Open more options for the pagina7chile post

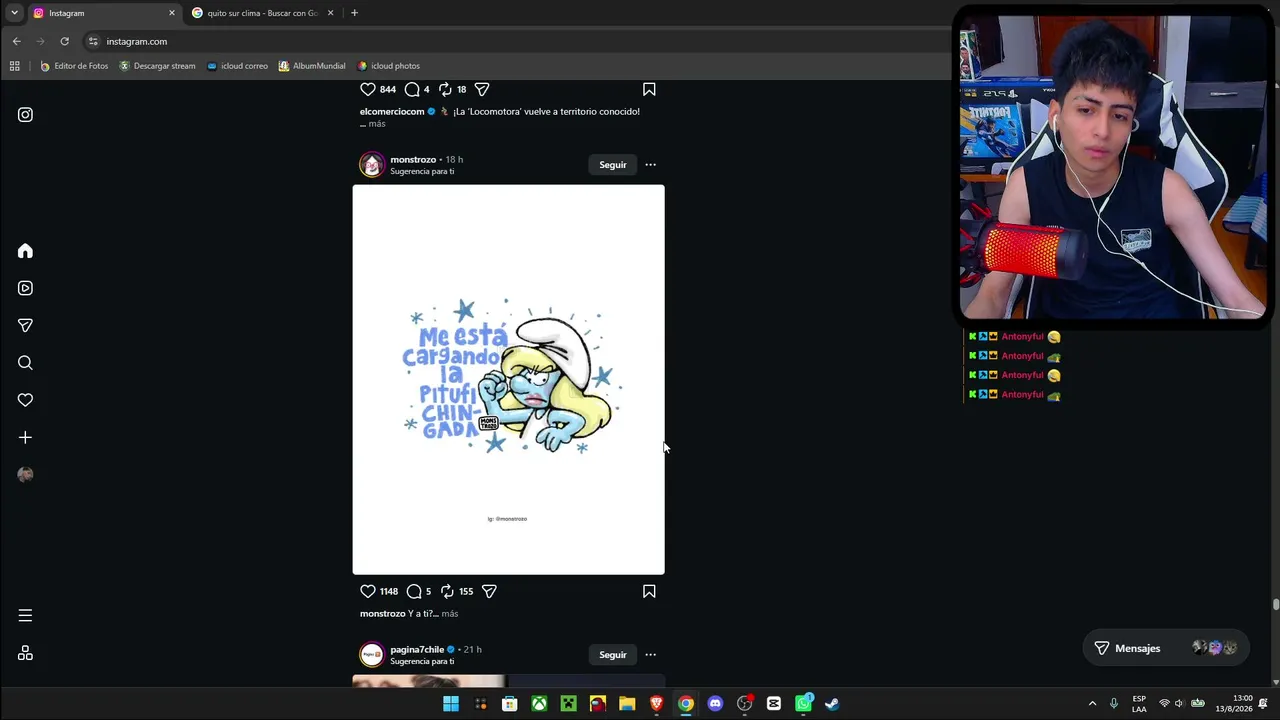tap(650, 655)
